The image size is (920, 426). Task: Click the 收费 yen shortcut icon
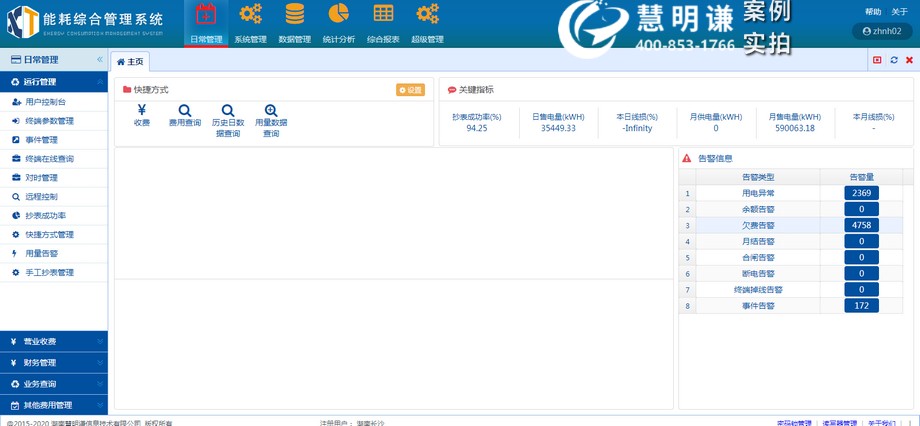pyautogui.click(x=141, y=111)
